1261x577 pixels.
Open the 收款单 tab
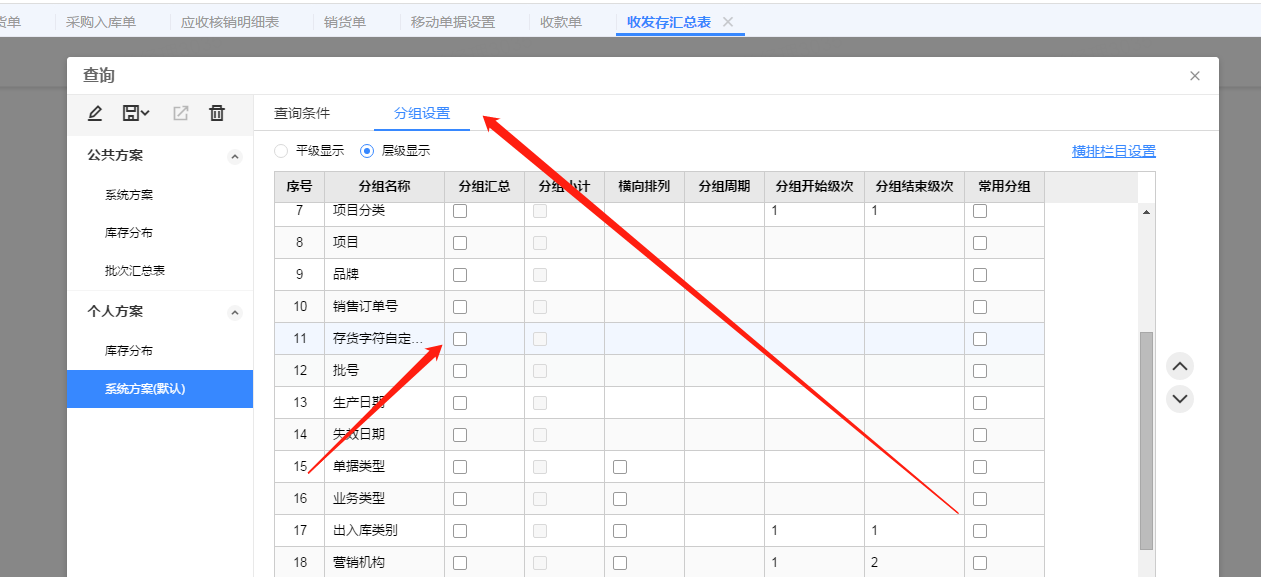pyautogui.click(x=561, y=22)
